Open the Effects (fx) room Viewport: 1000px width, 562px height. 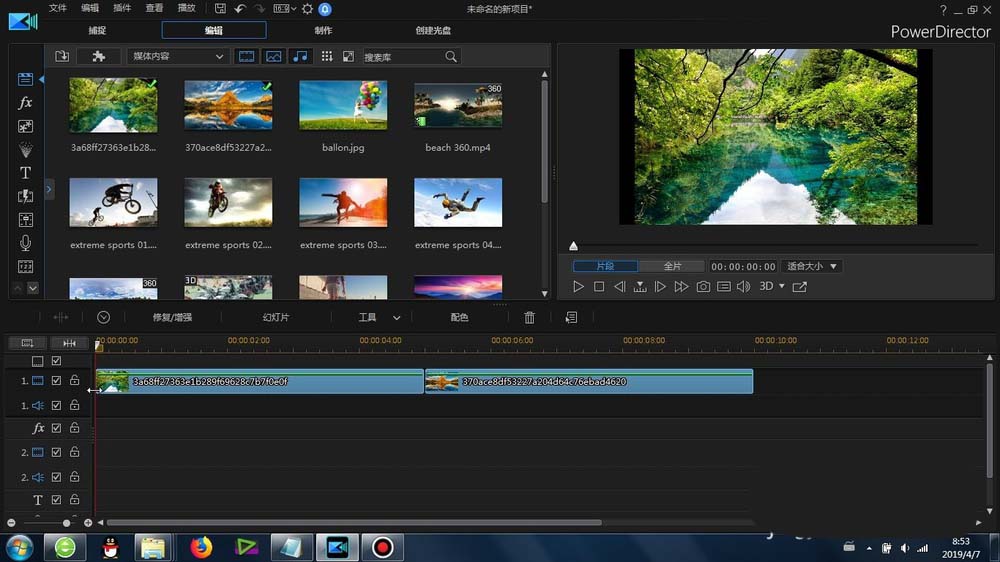pyautogui.click(x=26, y=103)
